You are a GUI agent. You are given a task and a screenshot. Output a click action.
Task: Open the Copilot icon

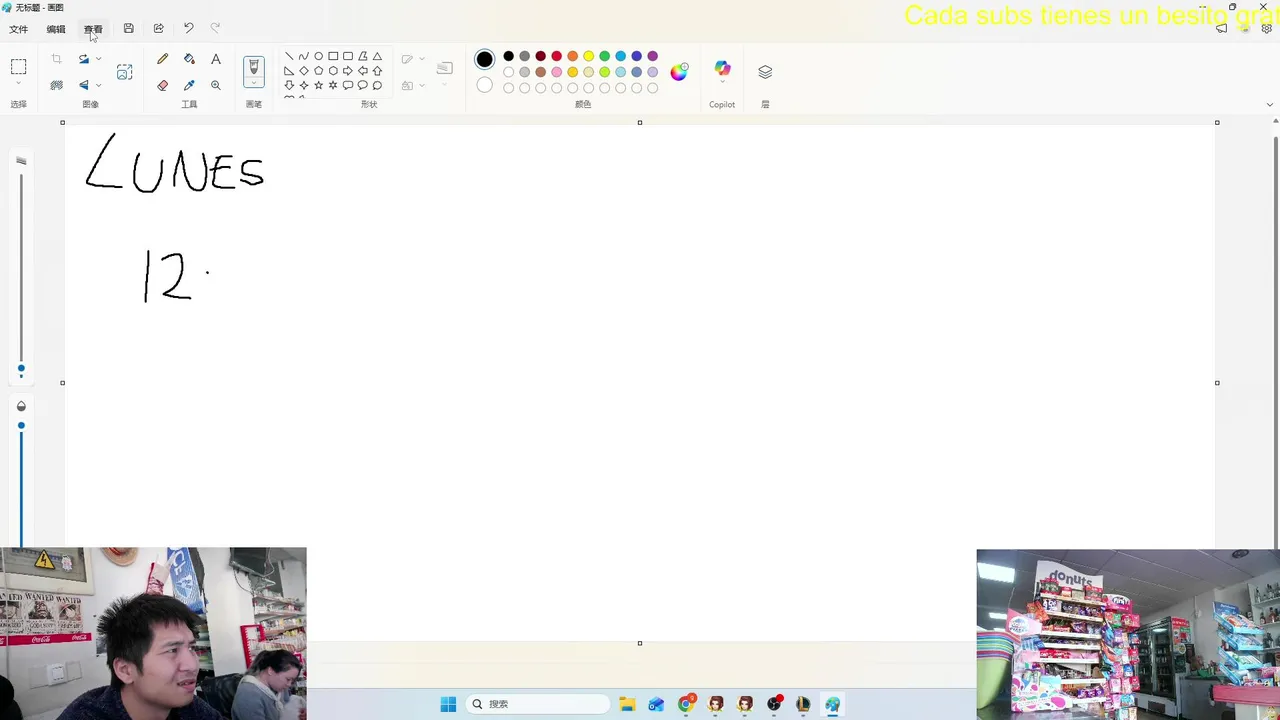(722, 68)
